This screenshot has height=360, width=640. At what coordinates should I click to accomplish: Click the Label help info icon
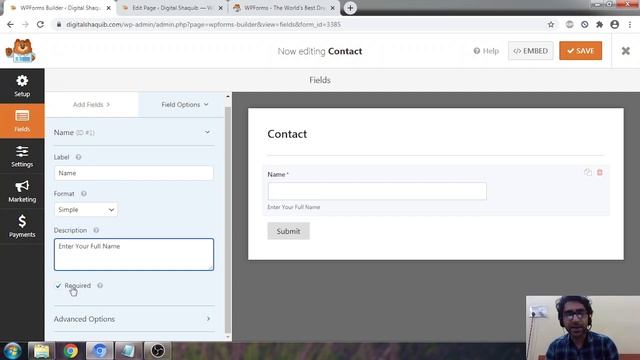[78, 157]
